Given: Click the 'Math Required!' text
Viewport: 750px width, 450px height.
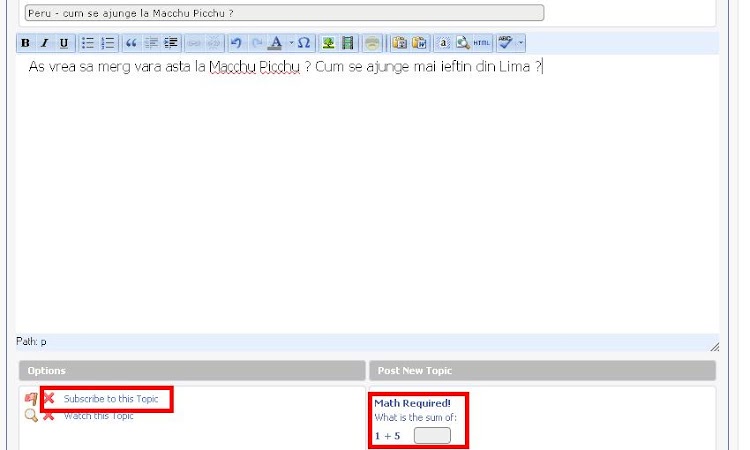Looking at the screenshot, I should 412,403.
